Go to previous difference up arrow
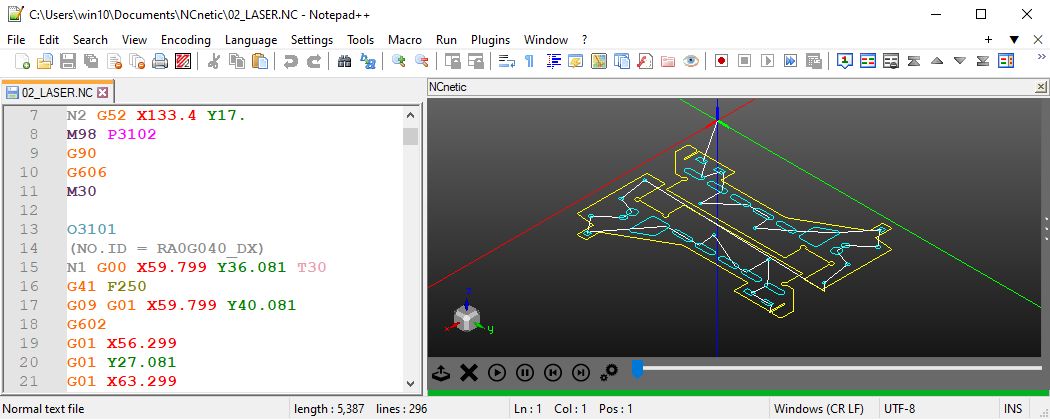The height and width of the screenshot is (420, 1050). click(937, 62)
